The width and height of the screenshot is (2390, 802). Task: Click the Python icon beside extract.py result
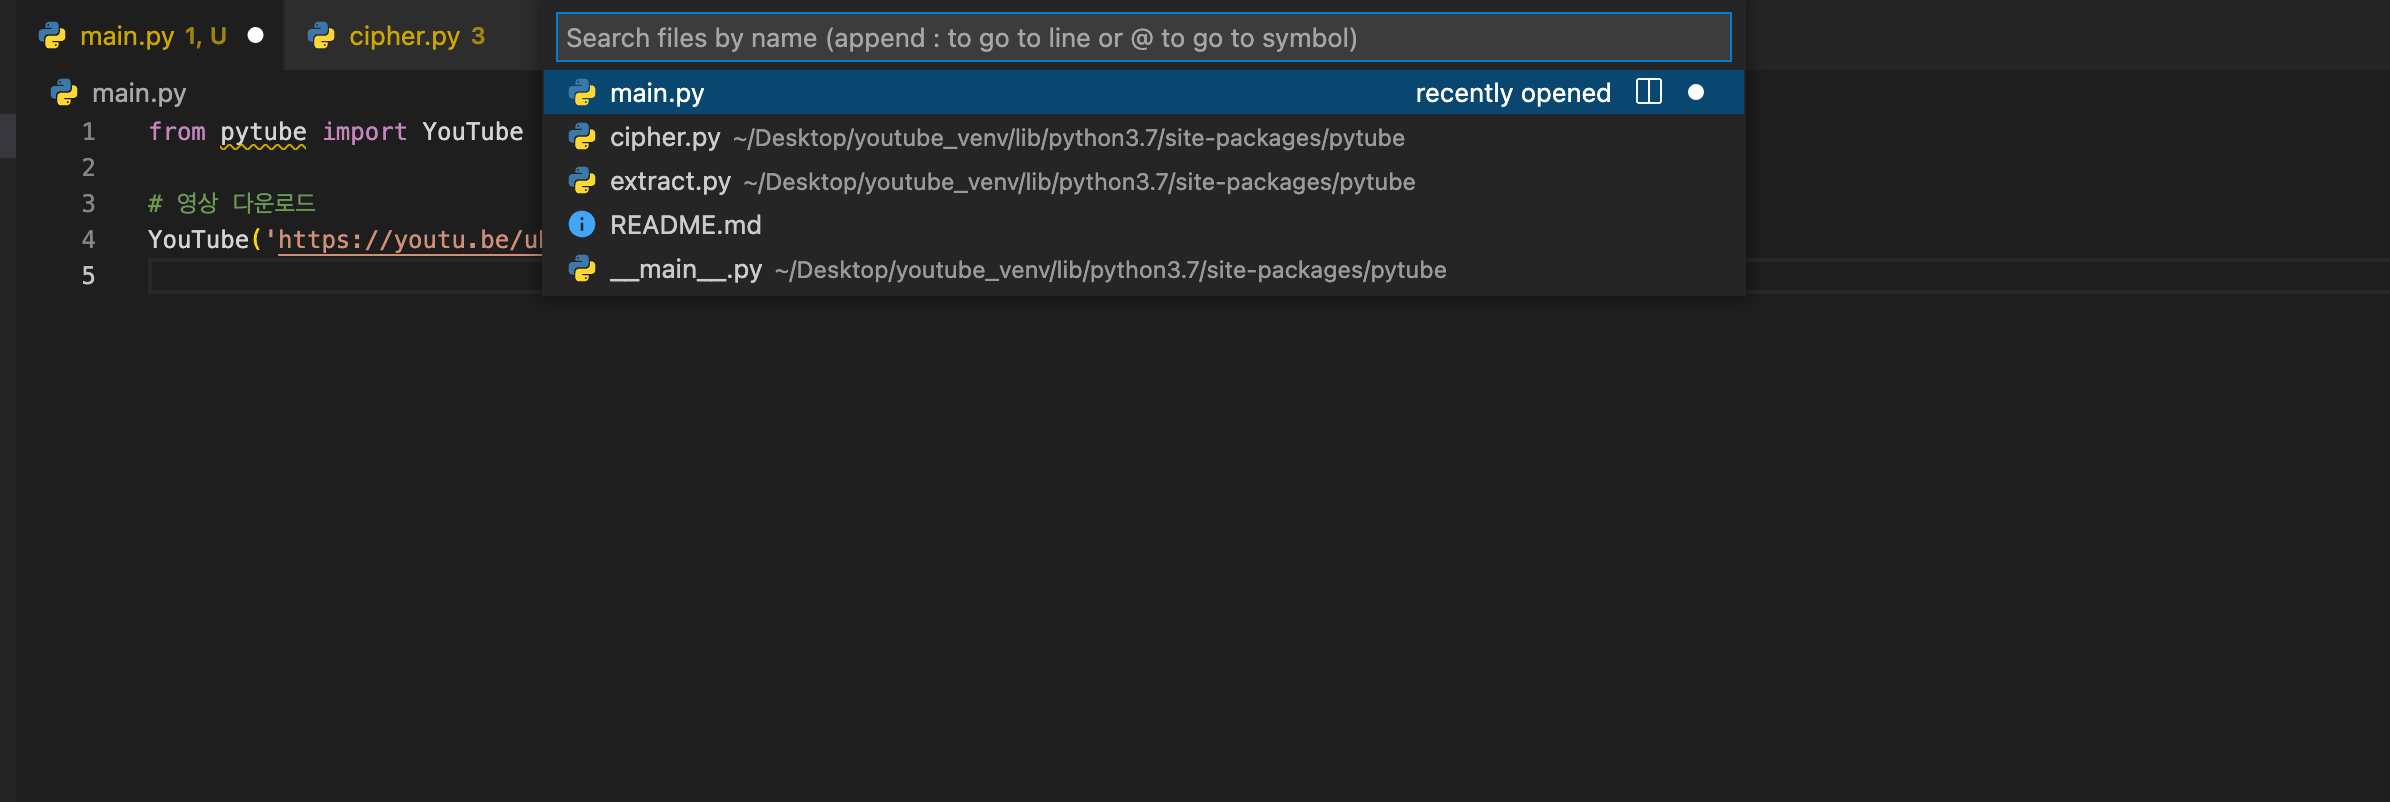582,181
